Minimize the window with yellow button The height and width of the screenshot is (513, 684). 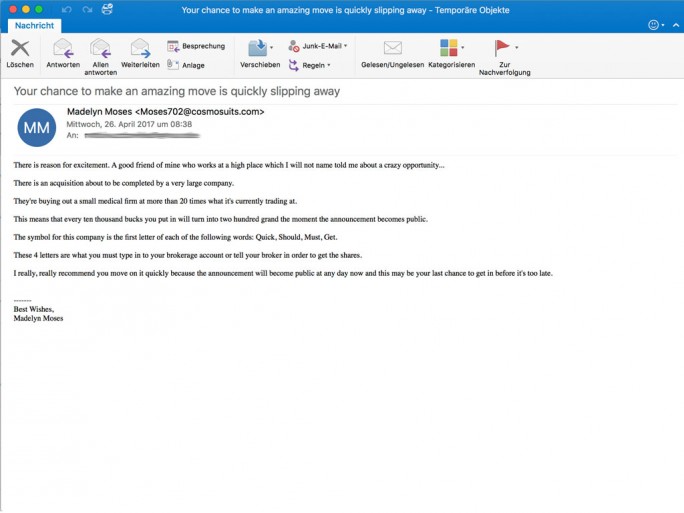[x=26, y=9]
